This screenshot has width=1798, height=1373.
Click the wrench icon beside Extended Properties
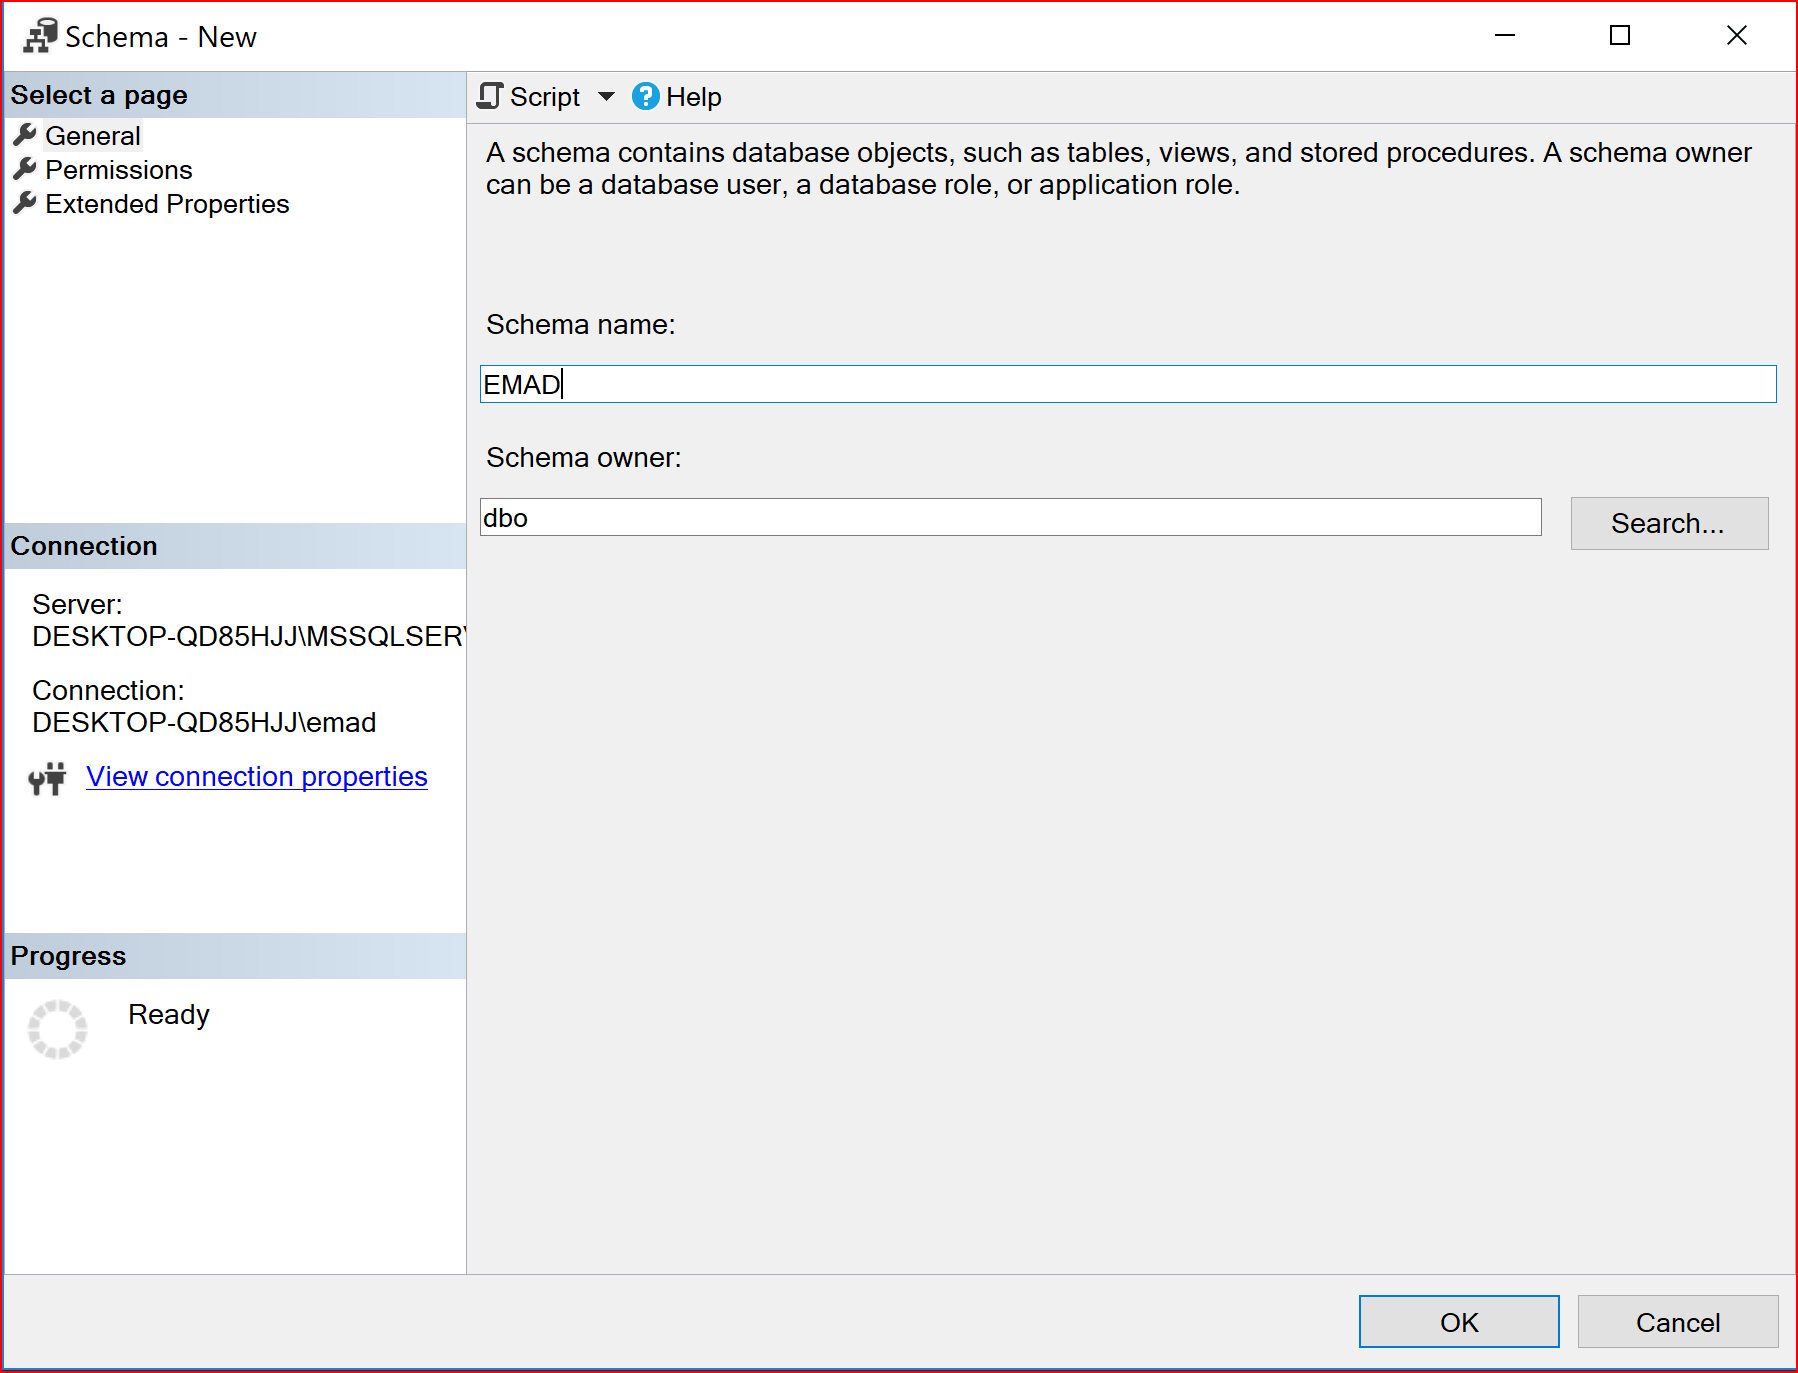(x=25, y=203)
